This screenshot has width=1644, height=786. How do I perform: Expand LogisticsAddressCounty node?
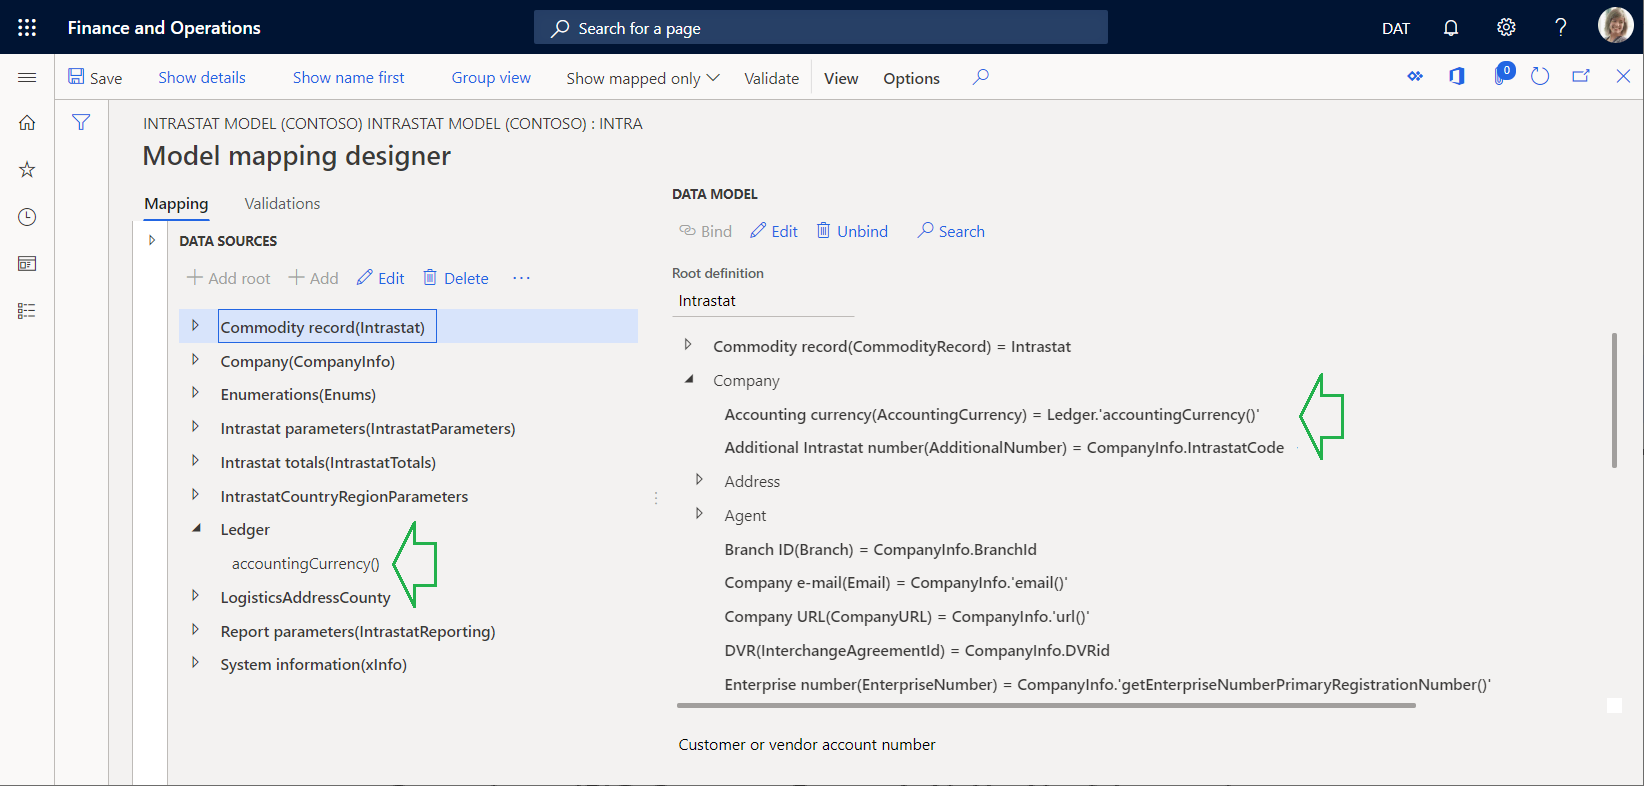click(x=195, y=596)
